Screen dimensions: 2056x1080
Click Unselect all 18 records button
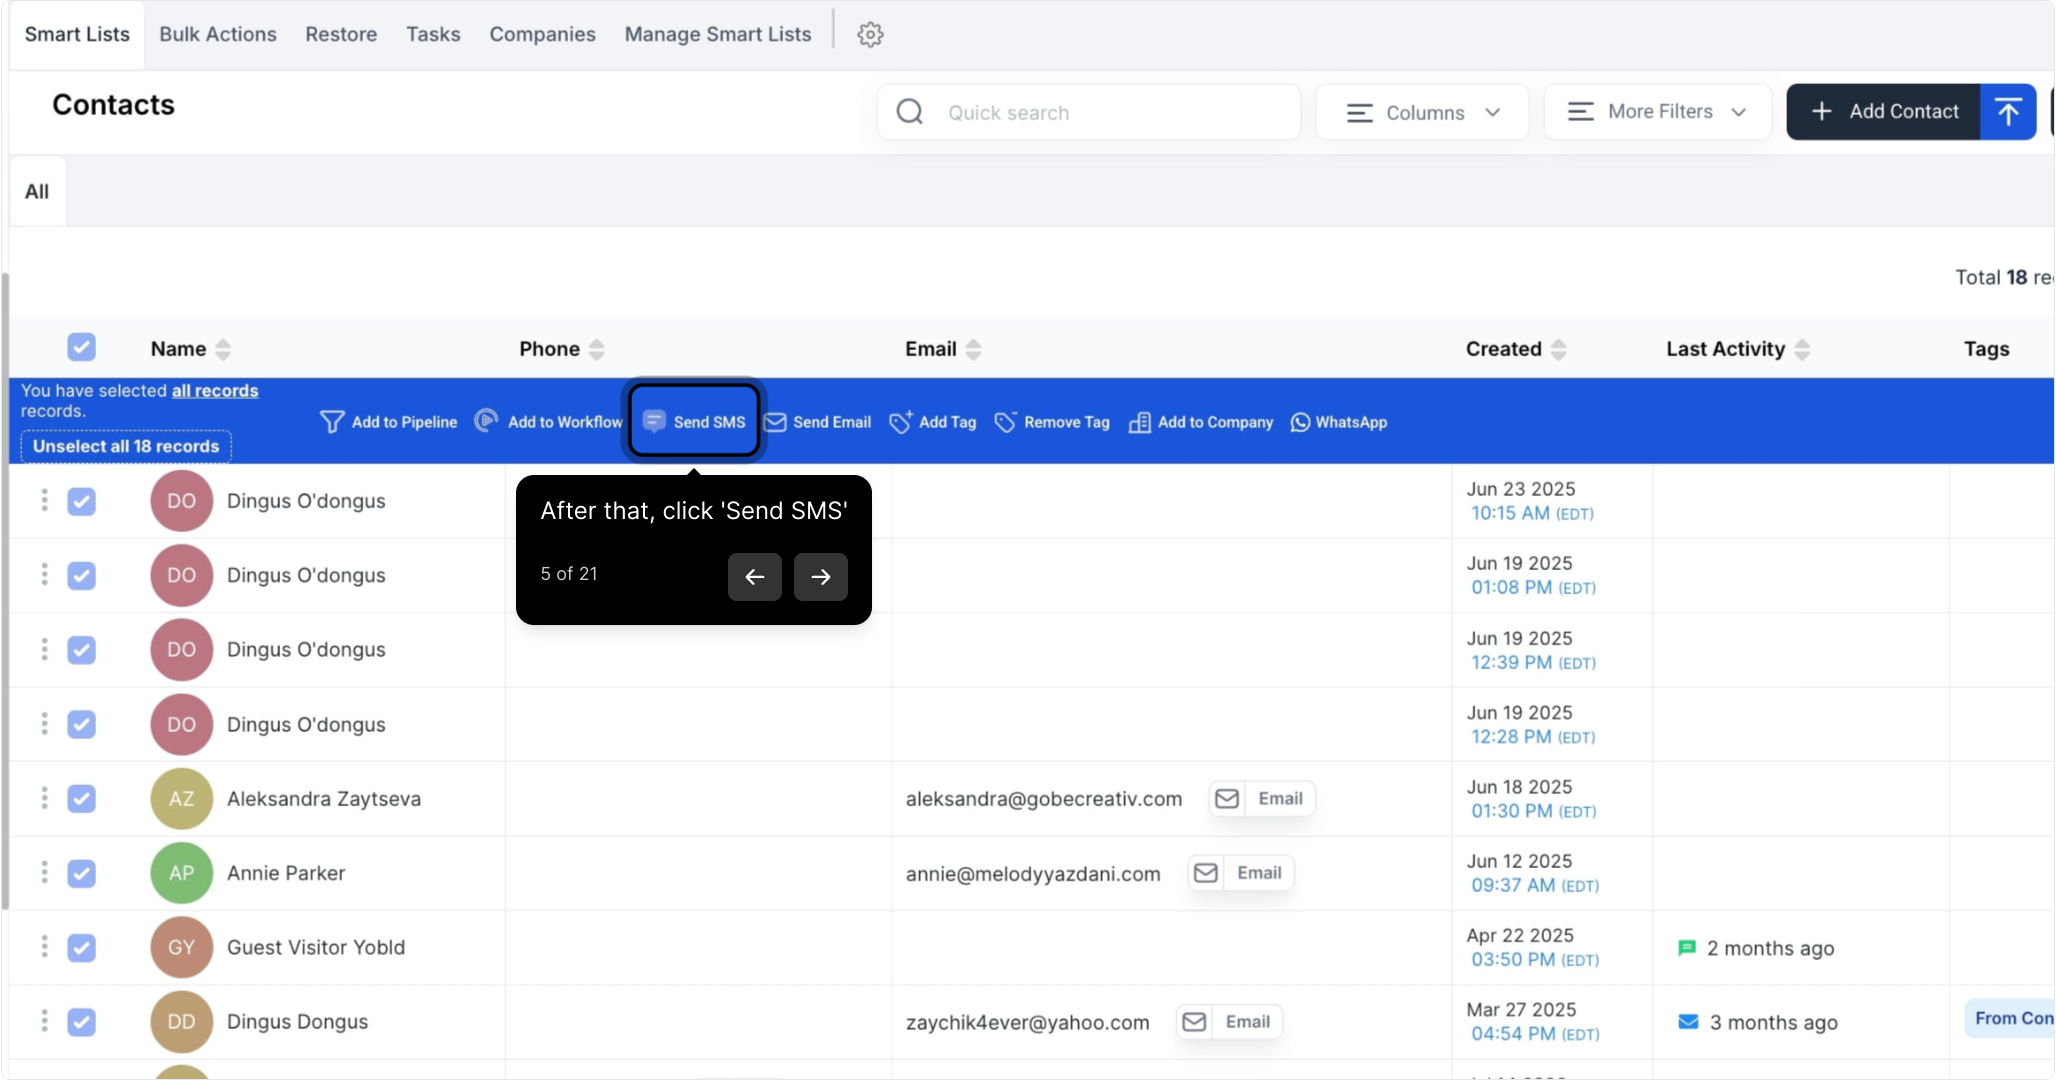tap(126, 446)
